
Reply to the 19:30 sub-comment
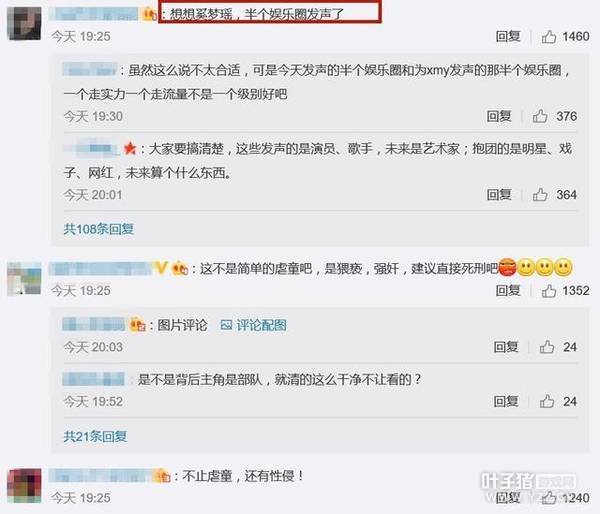point(499,116)
